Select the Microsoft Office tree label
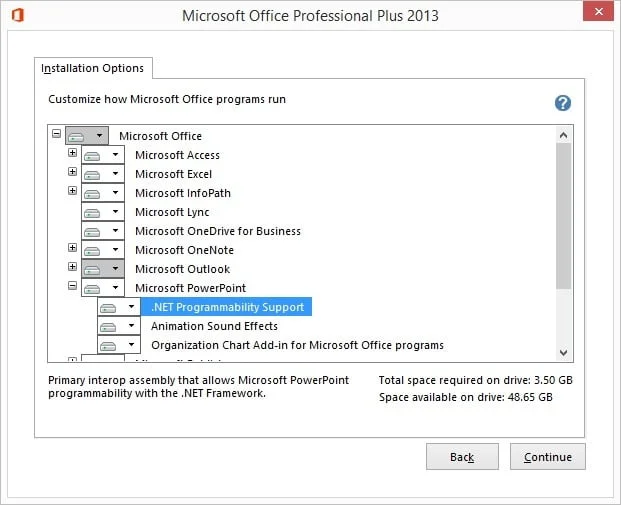This screenshot has width=621, height=505. (x=160, y=136)
